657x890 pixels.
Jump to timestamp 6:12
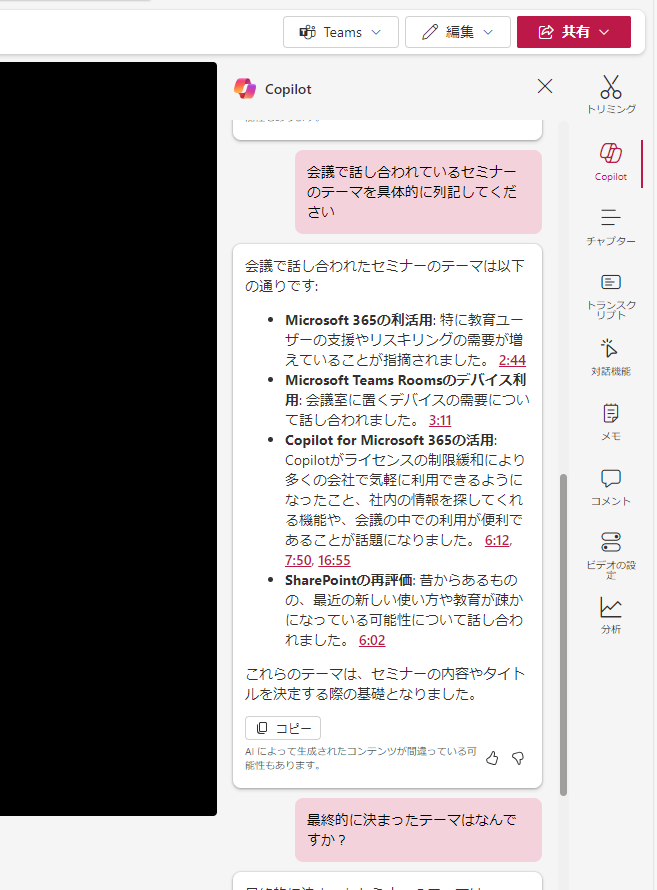click(x=497, y=540)
